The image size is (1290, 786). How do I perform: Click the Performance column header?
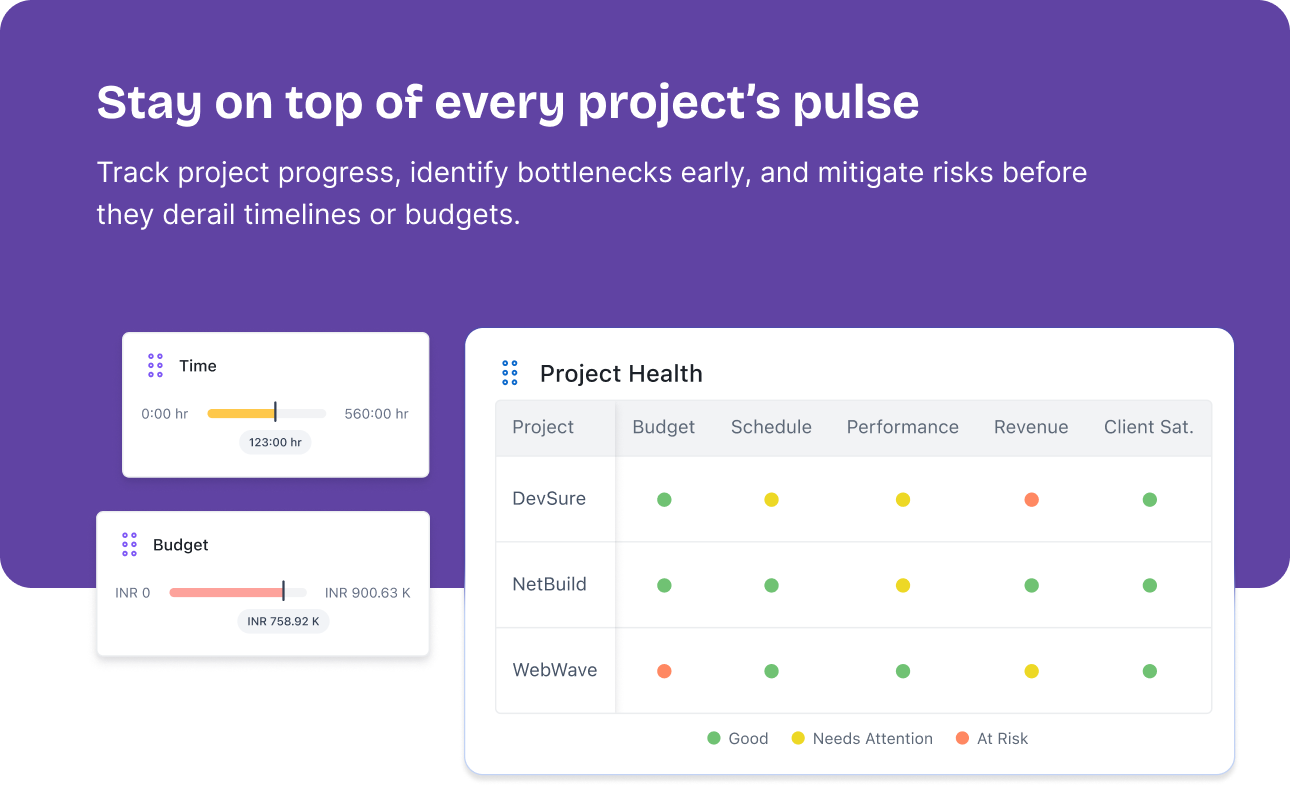(x=903, y=427)
